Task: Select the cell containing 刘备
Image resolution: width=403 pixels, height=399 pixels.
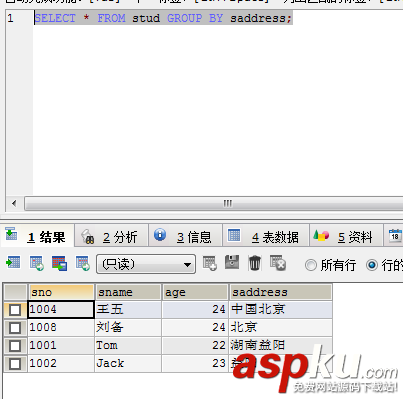Action: click(x=128, y=327)
